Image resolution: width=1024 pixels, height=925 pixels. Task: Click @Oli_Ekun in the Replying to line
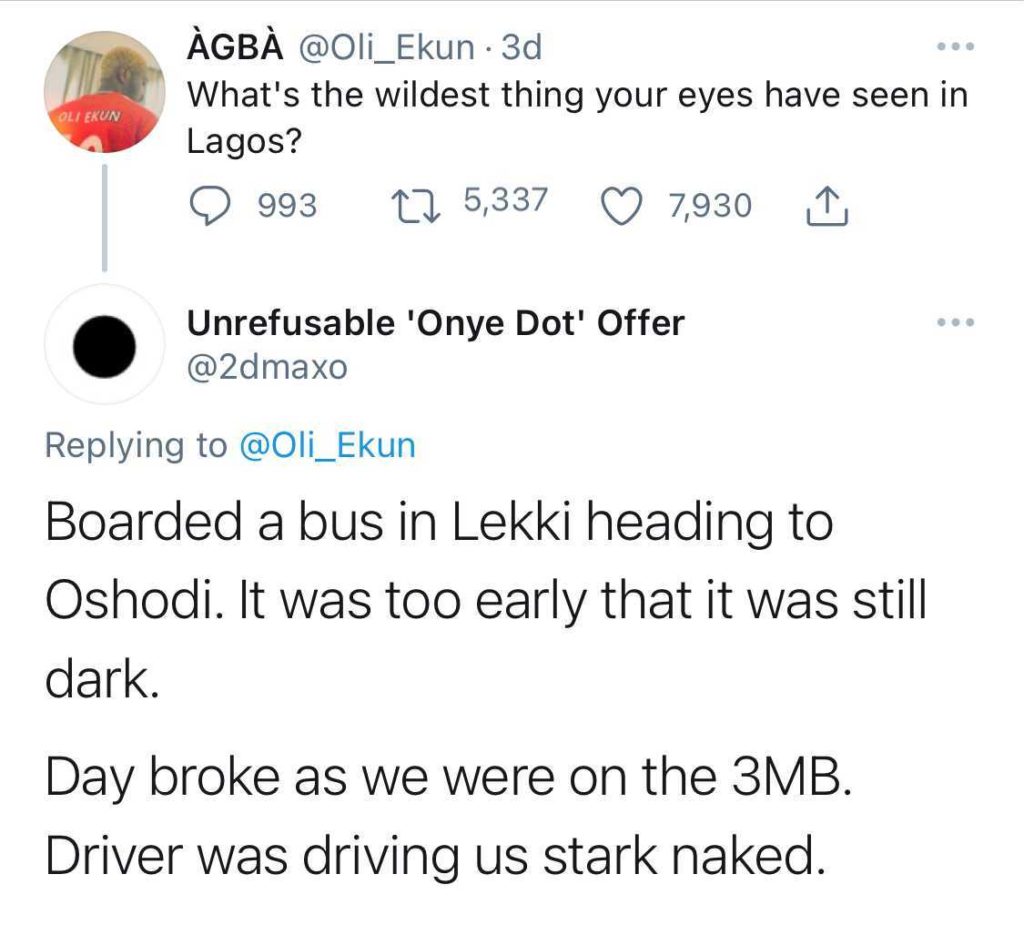327,445
